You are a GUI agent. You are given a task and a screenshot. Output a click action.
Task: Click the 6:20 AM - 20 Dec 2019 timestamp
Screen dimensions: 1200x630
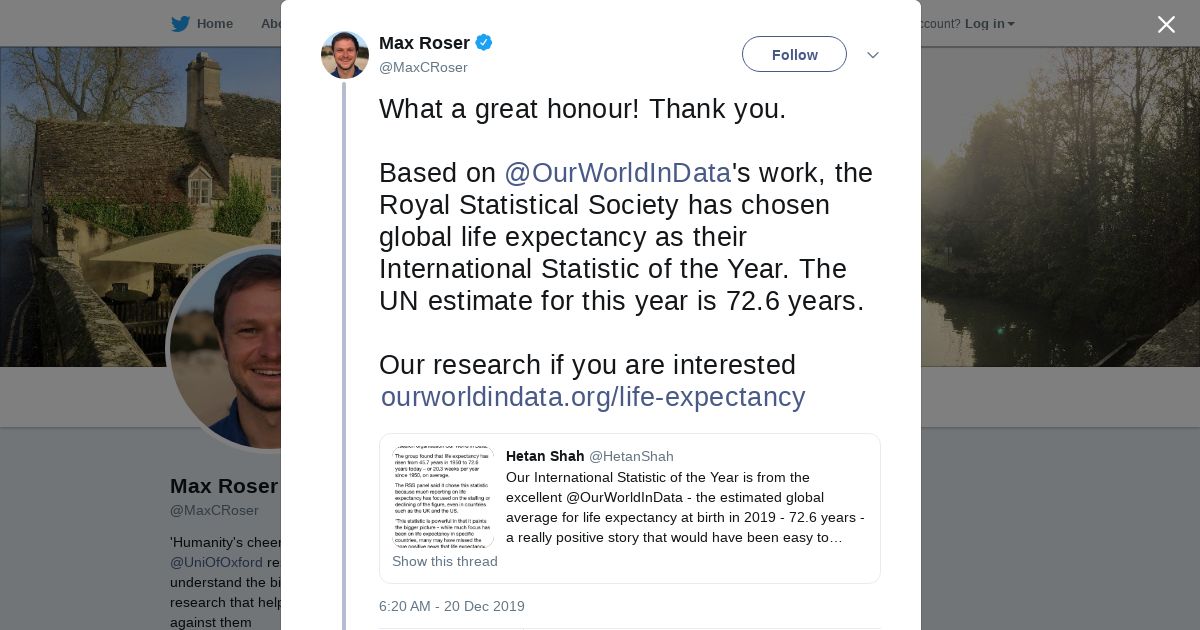[452, 606]
